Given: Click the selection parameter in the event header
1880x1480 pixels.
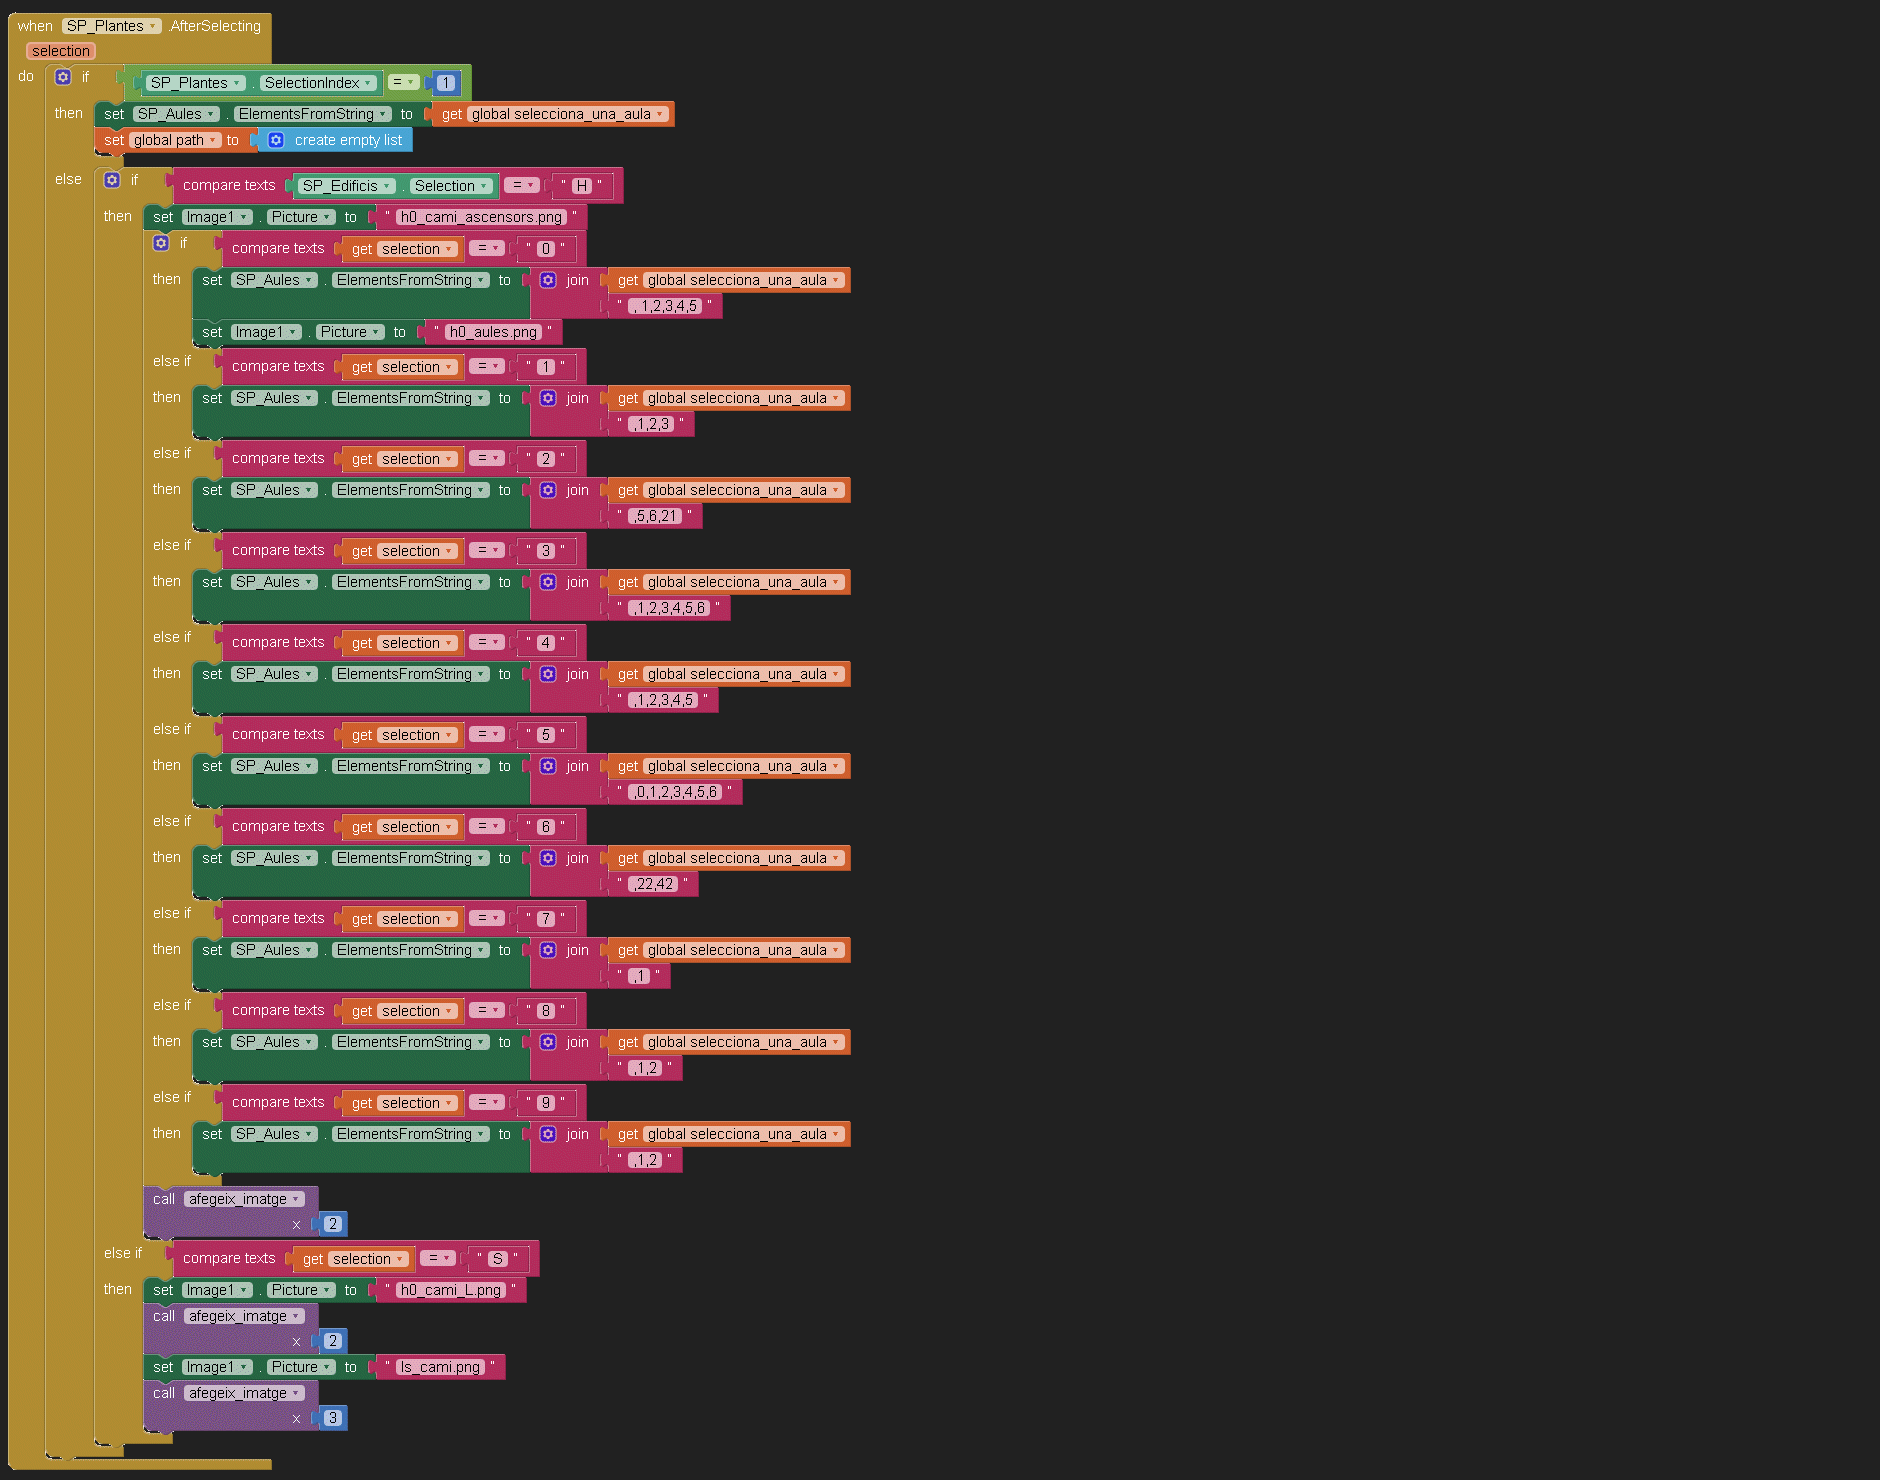Looking at the screenshot, I should [61, 51].
